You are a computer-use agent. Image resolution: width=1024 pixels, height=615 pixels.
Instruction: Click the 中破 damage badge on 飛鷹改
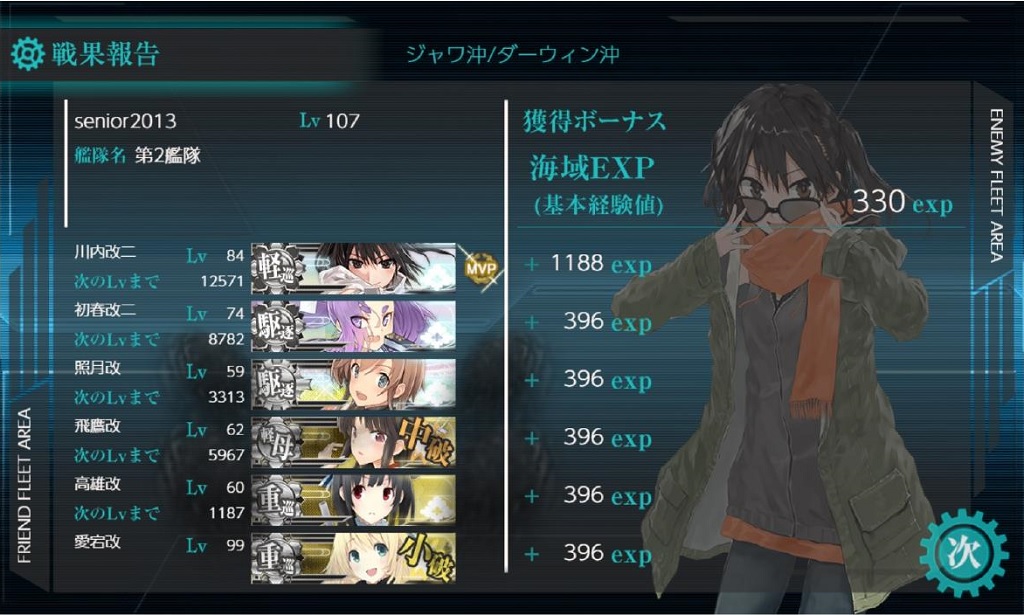coord(426,442)
